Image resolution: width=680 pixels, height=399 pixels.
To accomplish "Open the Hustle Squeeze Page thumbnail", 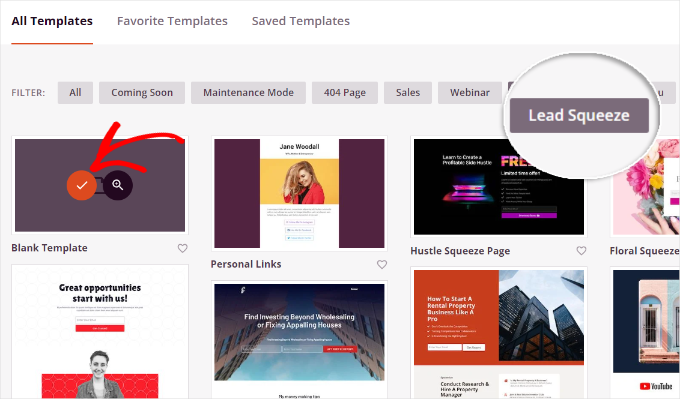I will coord(499,187).
